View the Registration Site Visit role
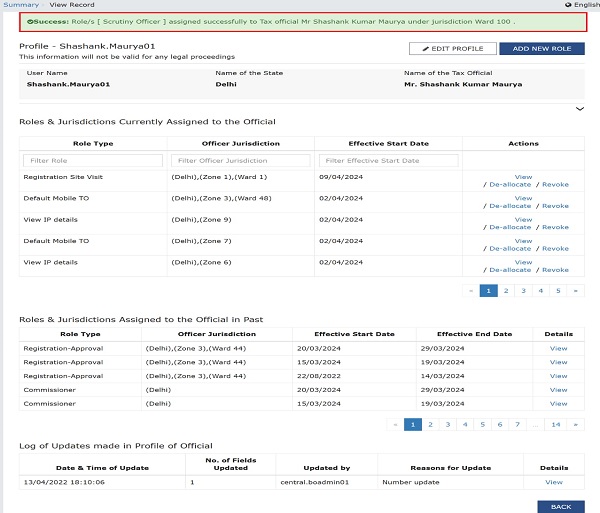 click(x=523, y=177)
